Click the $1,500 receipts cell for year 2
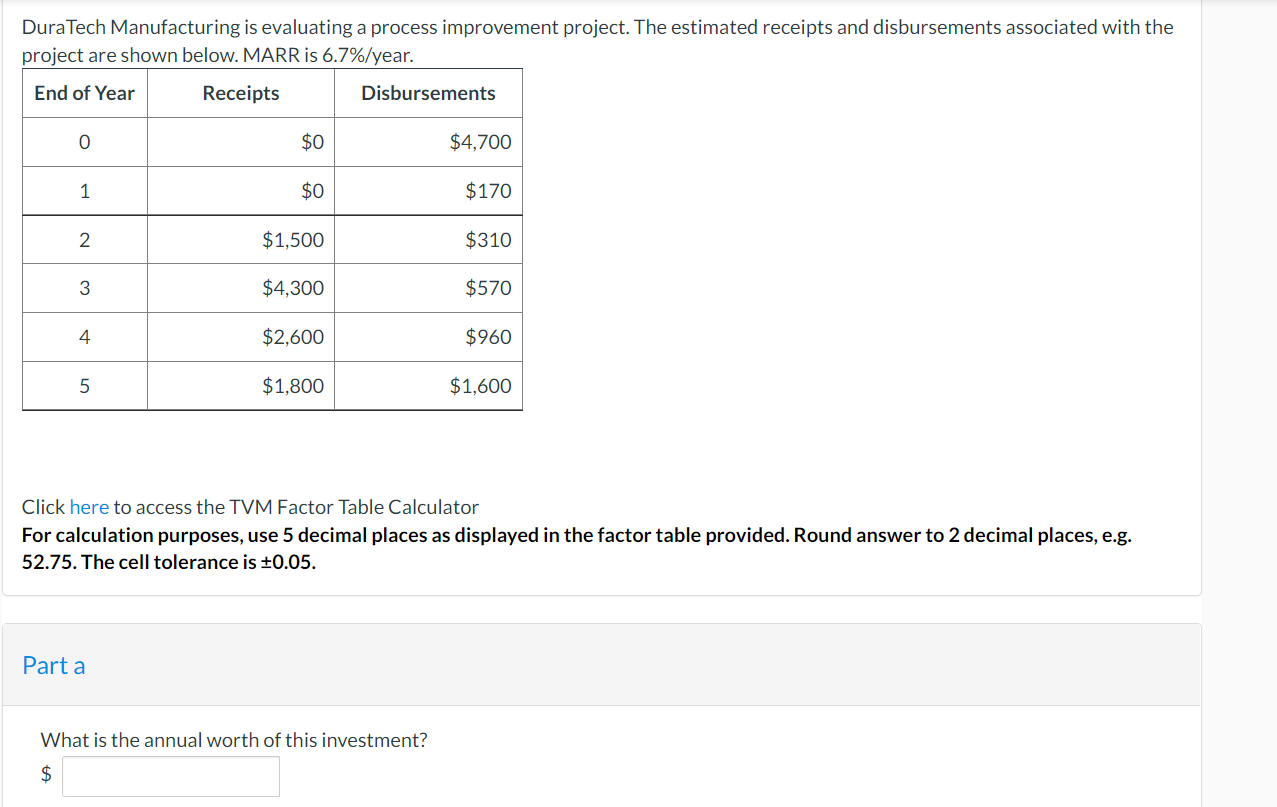Screen dimensions: 1277x807 [x=293, y=239]
